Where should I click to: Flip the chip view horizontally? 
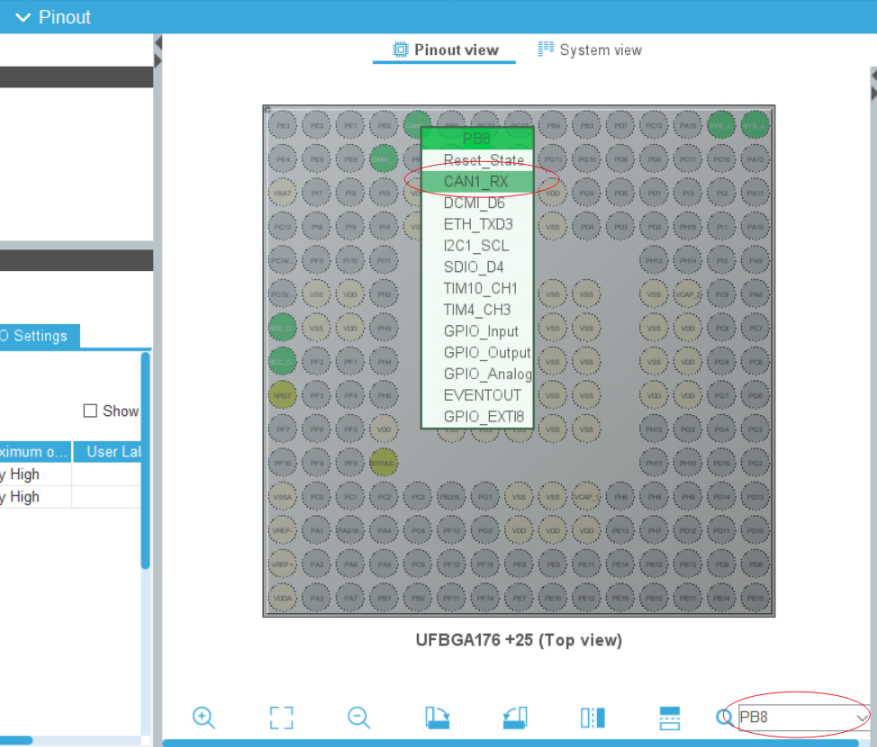point(592,717)
